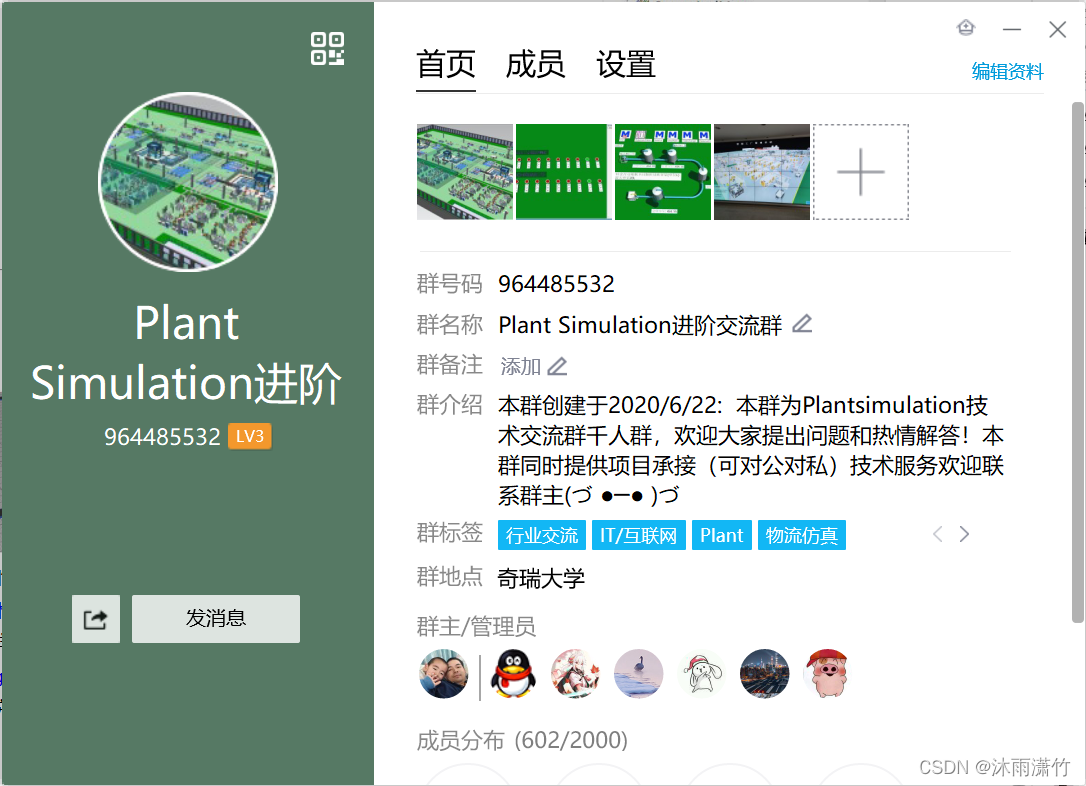Open the city night skyline admin avatar
The image size is (1086, 786).
pyautogui.click(x=764, y=673)
